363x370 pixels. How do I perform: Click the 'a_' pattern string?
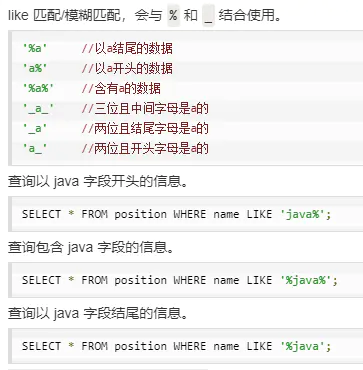point(35,148)
